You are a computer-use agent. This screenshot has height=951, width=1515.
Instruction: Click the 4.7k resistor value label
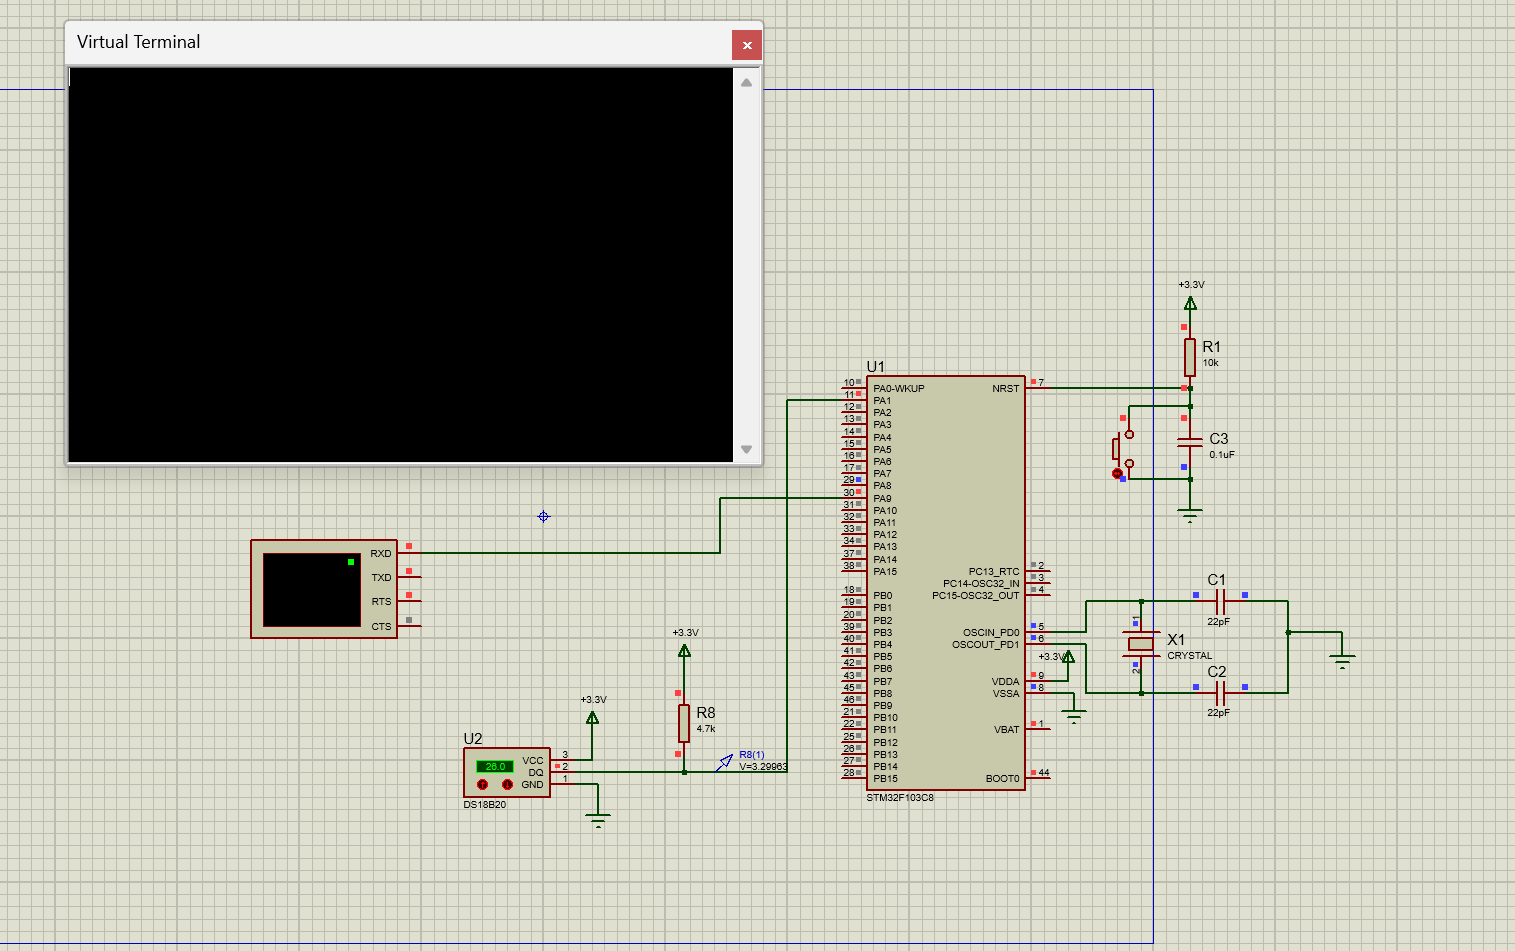point(706,729)
